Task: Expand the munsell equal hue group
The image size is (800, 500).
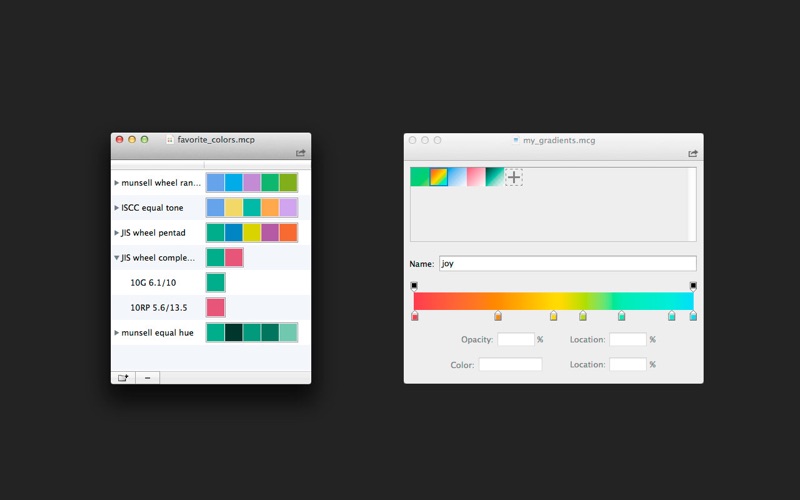Action: coord(117,333)
